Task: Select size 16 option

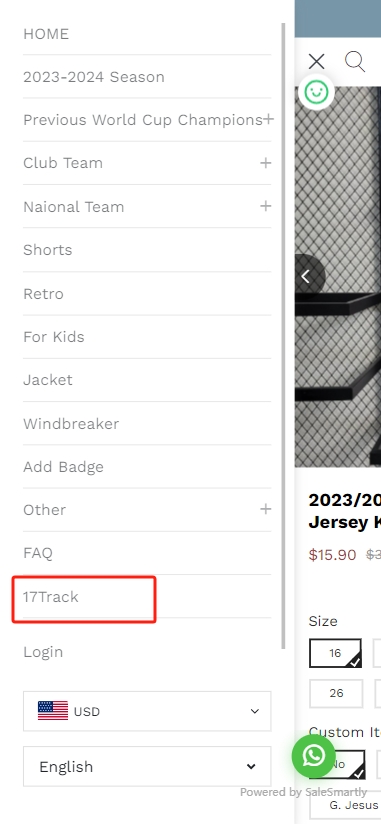Action: click(335, 653)
